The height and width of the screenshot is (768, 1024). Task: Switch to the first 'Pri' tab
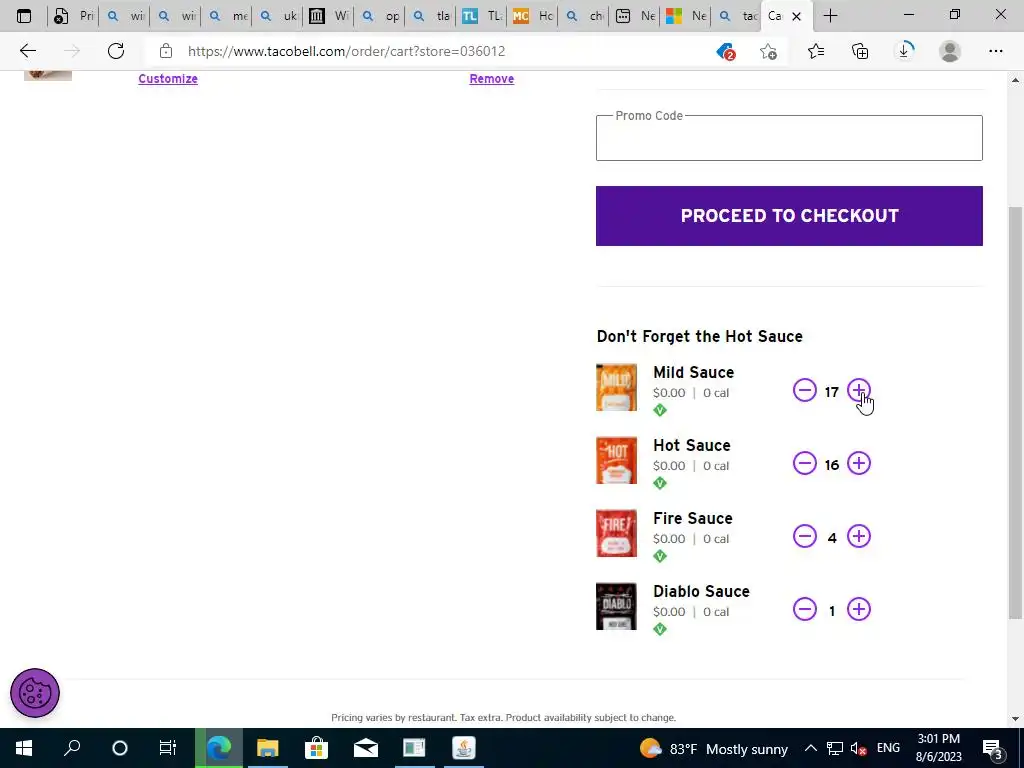pos(74,16)
